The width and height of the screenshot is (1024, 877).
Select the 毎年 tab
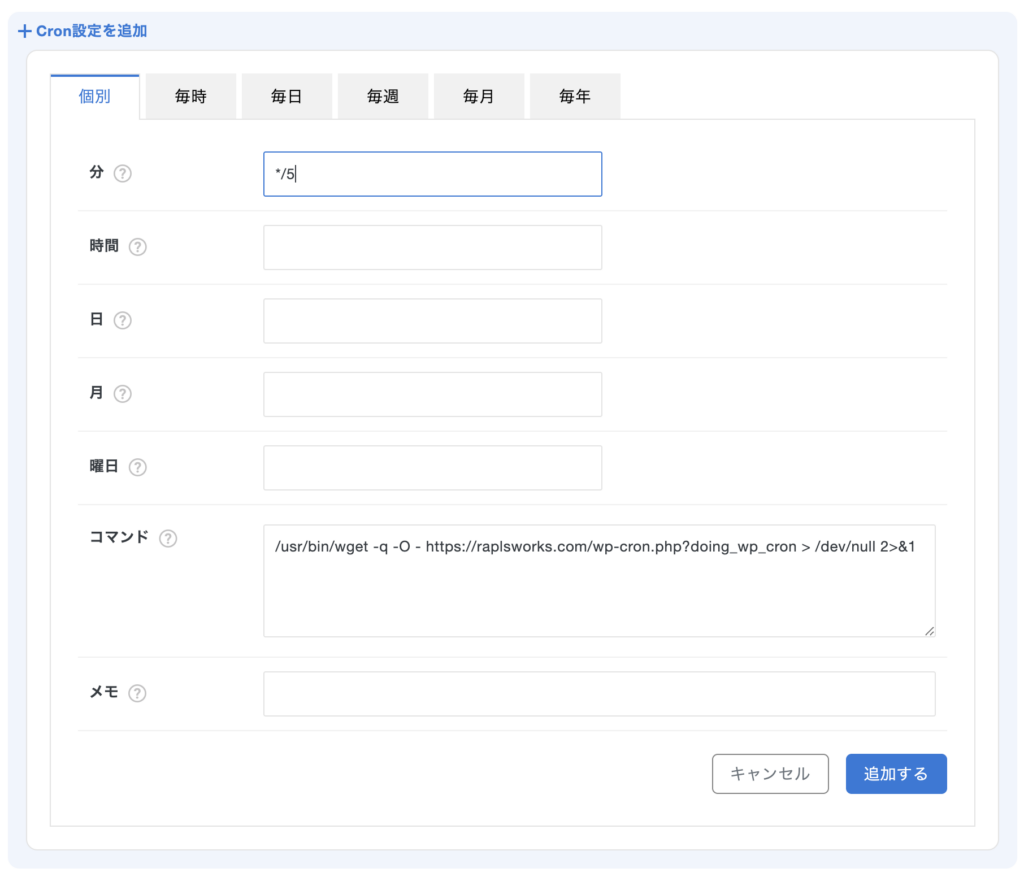575,95
